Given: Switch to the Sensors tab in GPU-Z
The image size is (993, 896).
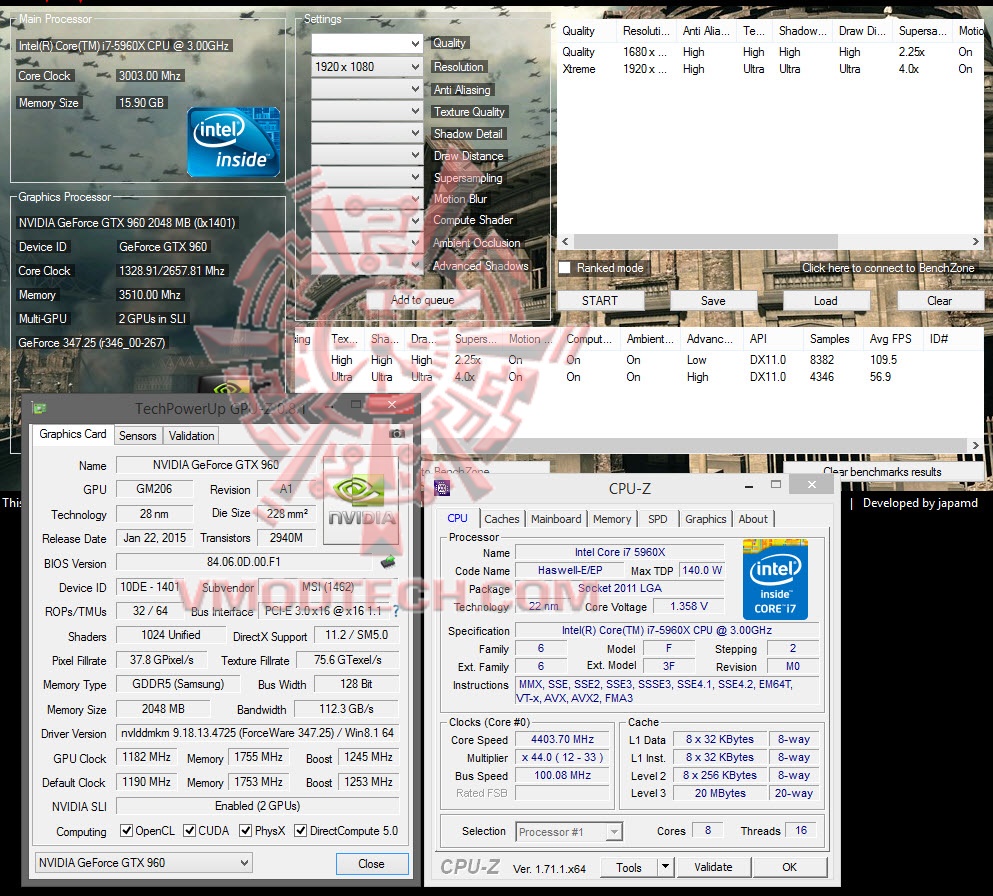Looking at the screenshot, I should point(137,436).
